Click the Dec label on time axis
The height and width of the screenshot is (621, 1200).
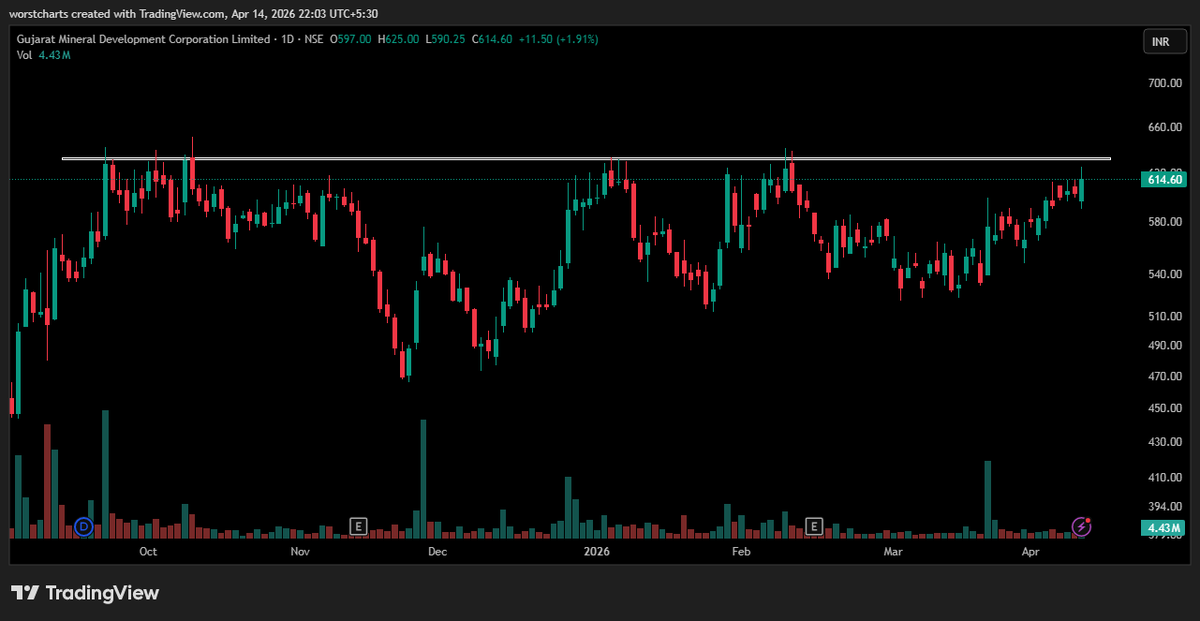point(436,551)
